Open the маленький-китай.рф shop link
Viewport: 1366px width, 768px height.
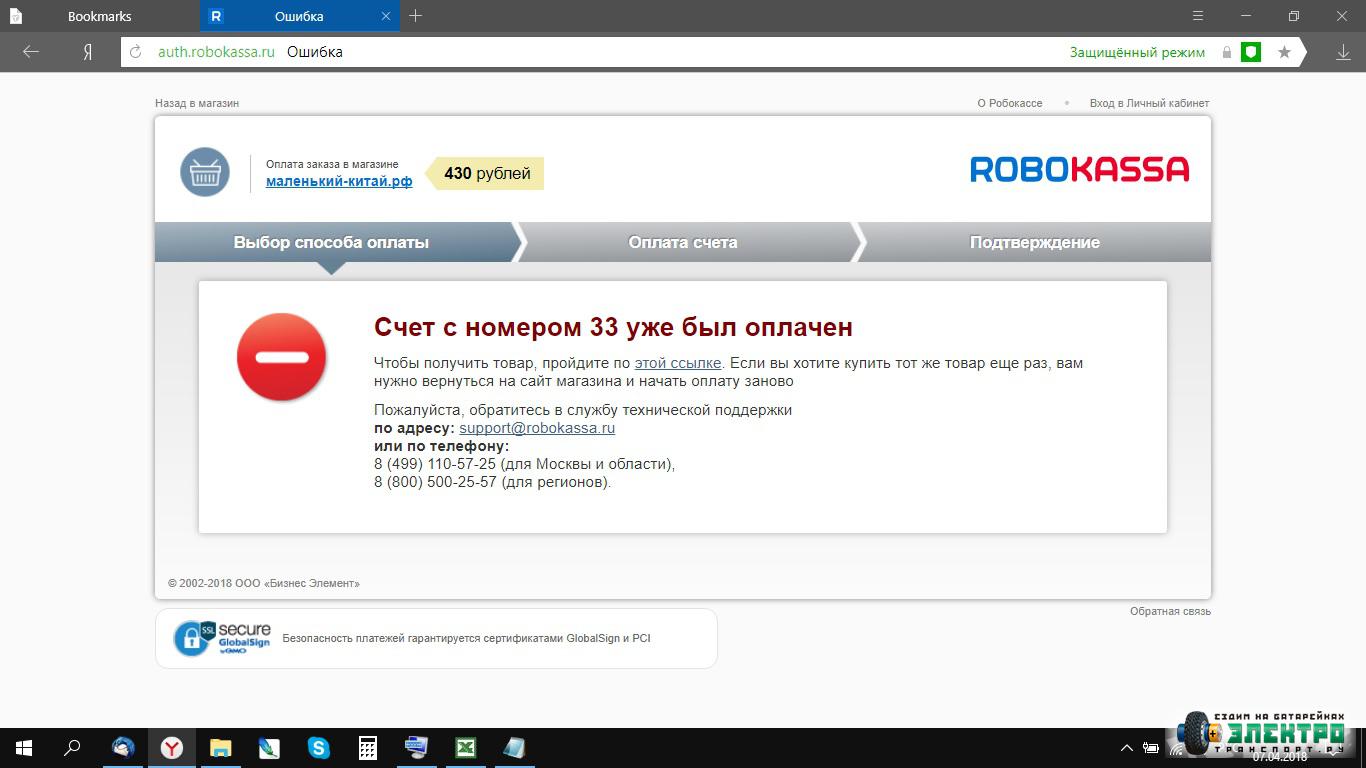click(x=339, y=181)
